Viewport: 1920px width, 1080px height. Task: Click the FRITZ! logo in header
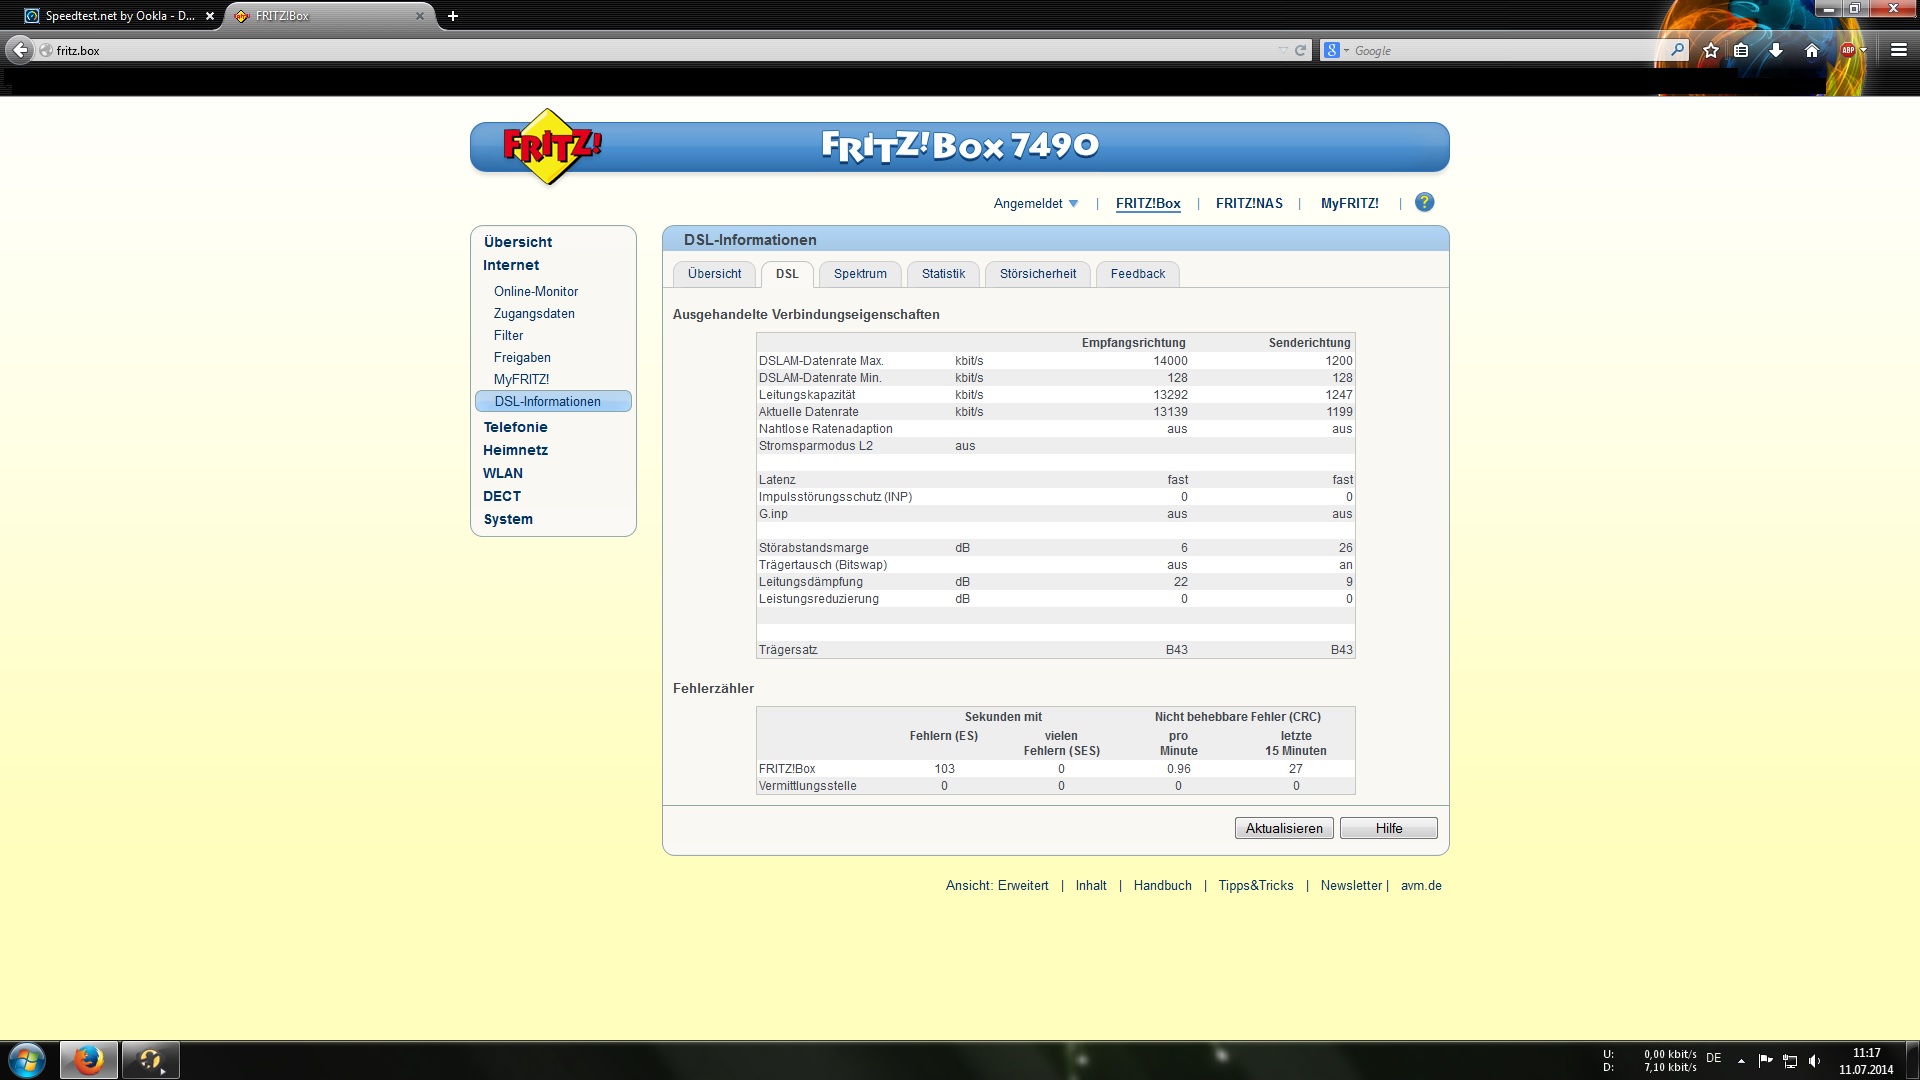point(551,147)
